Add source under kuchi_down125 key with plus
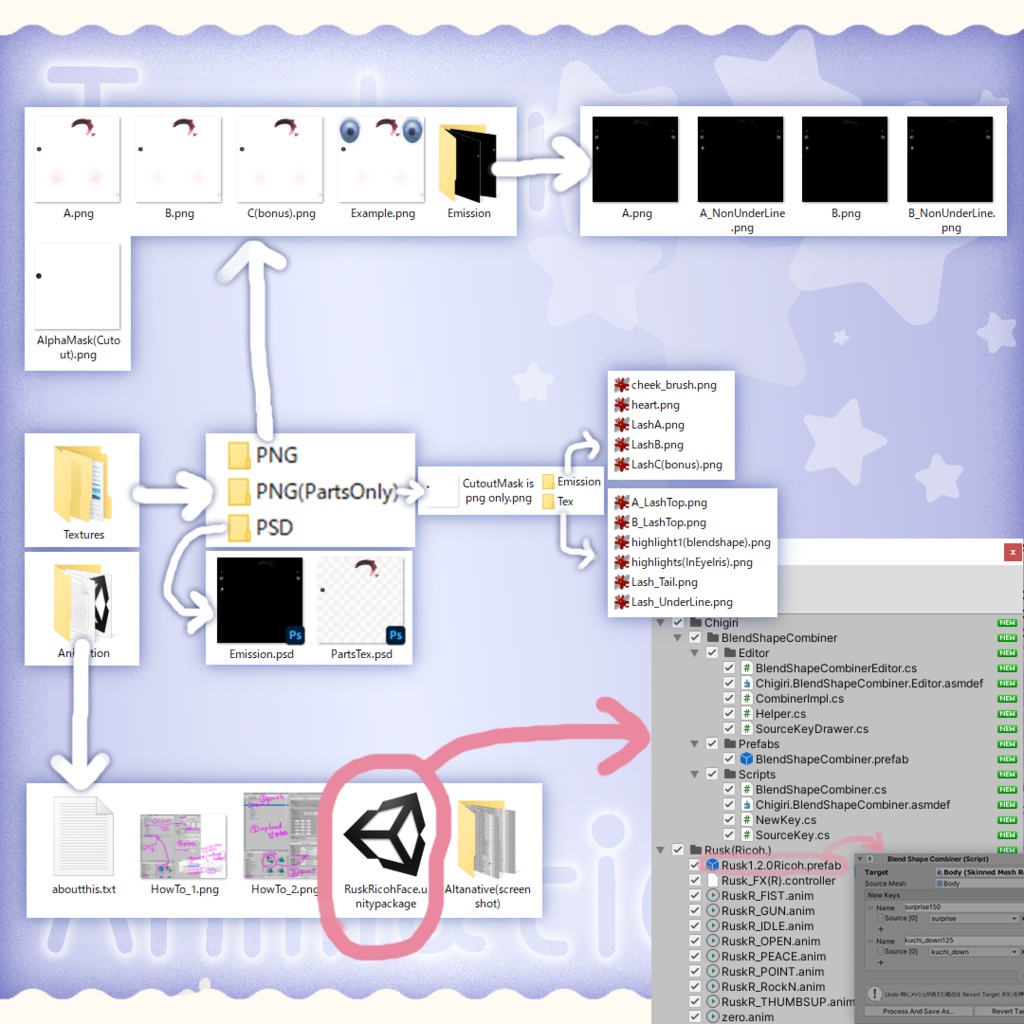Screen dimensions: 1024x1024 pos(880,963)
